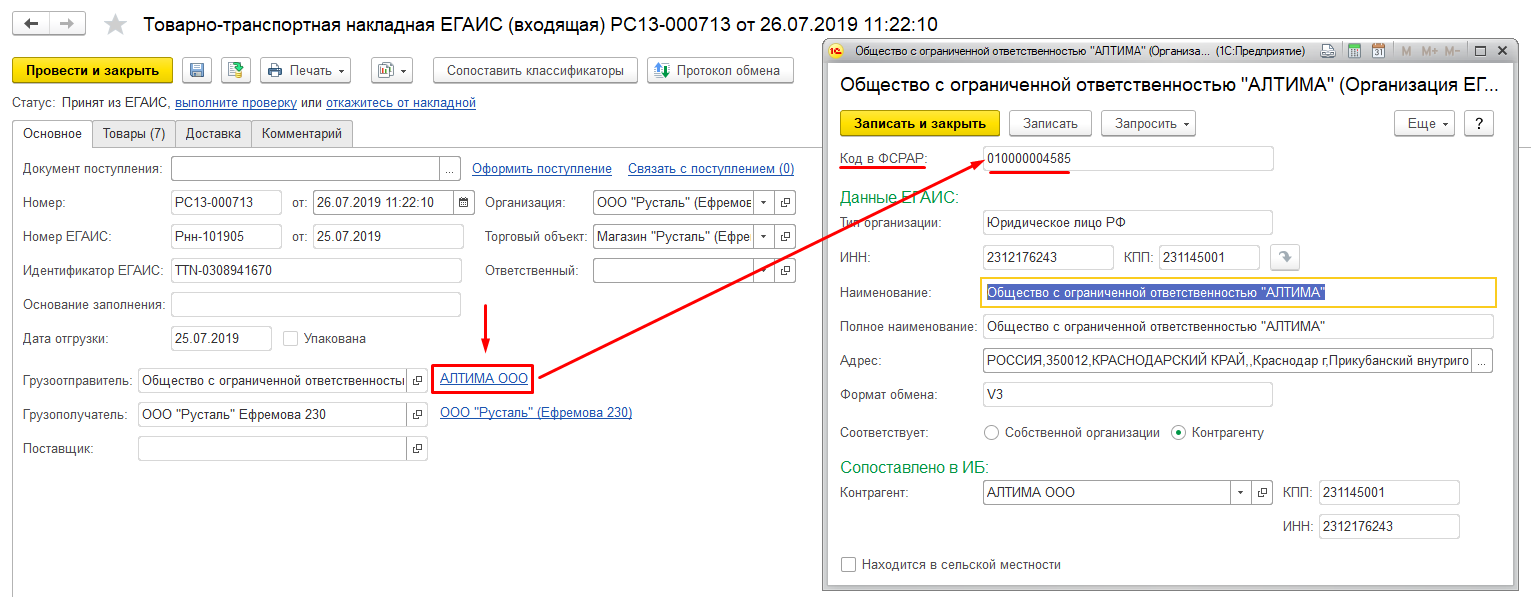Image resolution: width=1531 pixels, height=597 pixels.
Task: Click the Код в ФСРАР field
Action: click(x=1128, y=158)
